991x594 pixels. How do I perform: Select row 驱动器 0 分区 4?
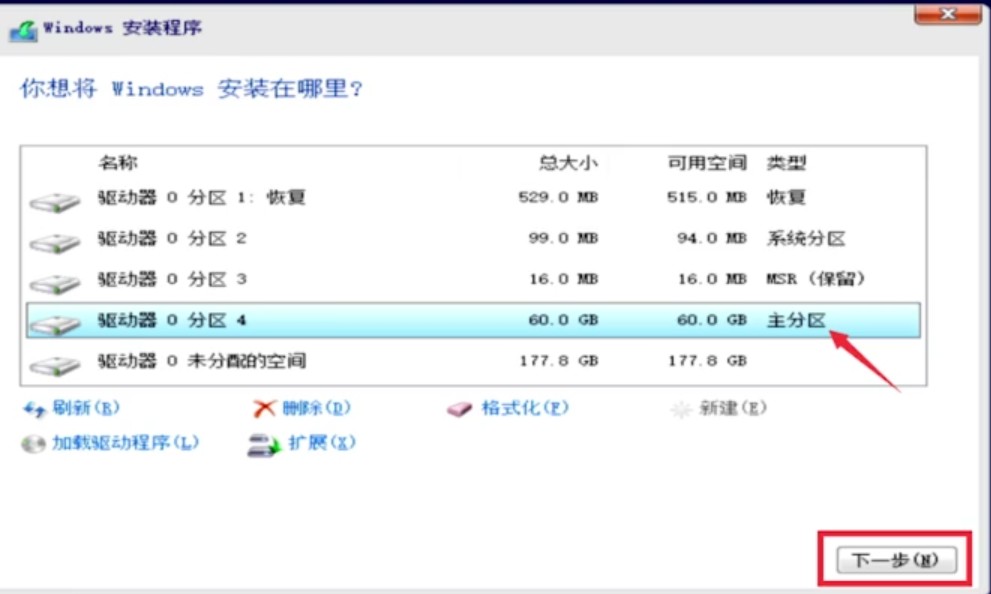click(473, 320)
